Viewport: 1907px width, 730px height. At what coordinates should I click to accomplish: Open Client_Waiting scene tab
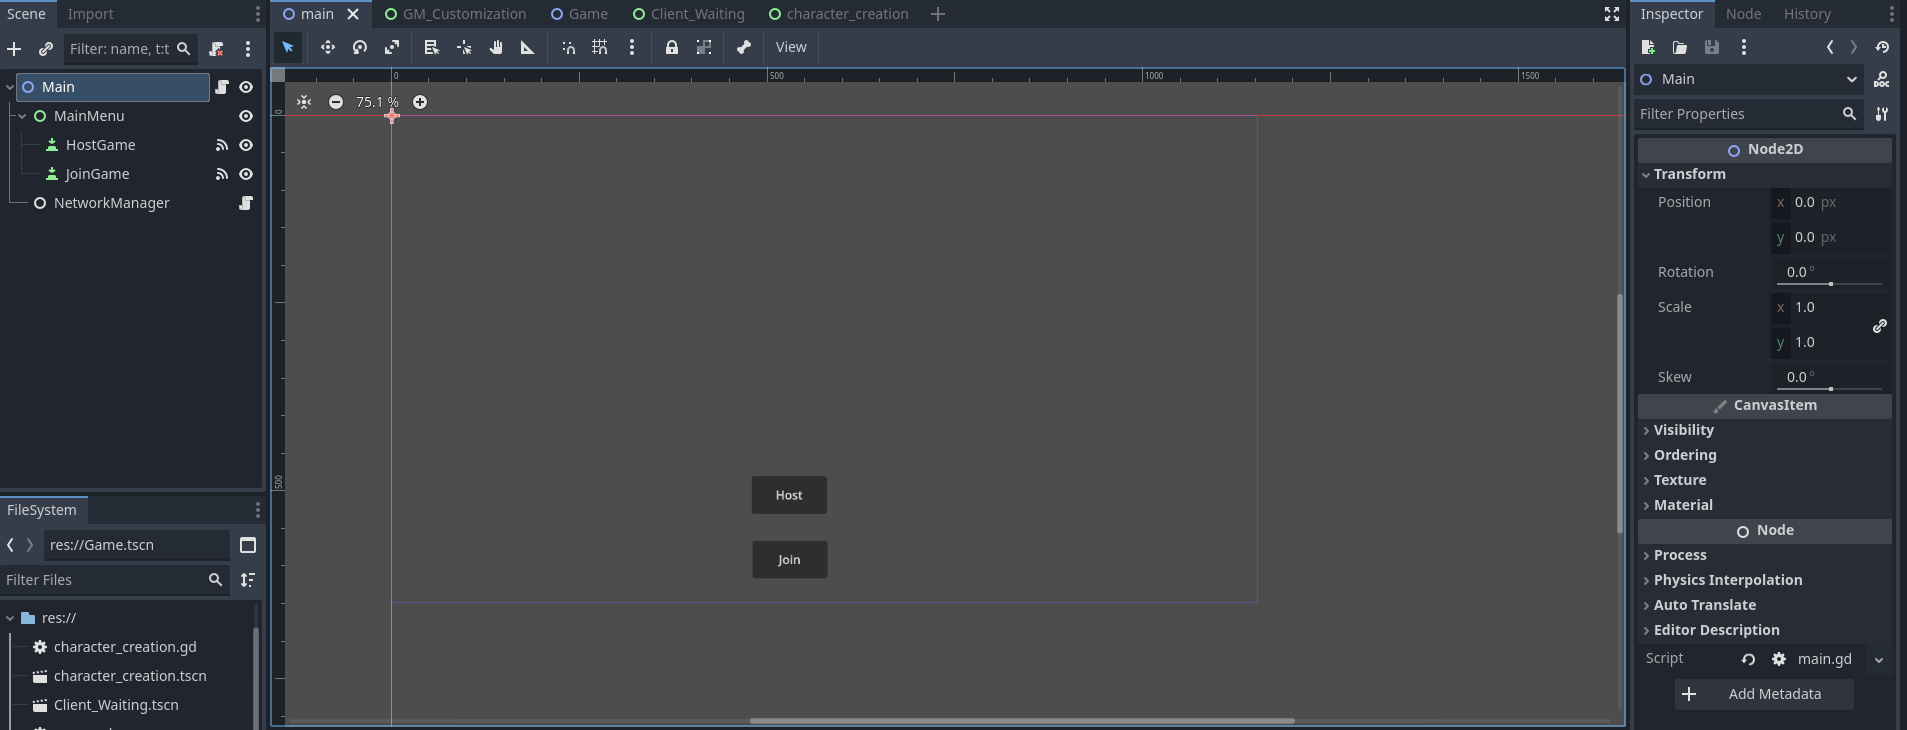click(688, 14)
